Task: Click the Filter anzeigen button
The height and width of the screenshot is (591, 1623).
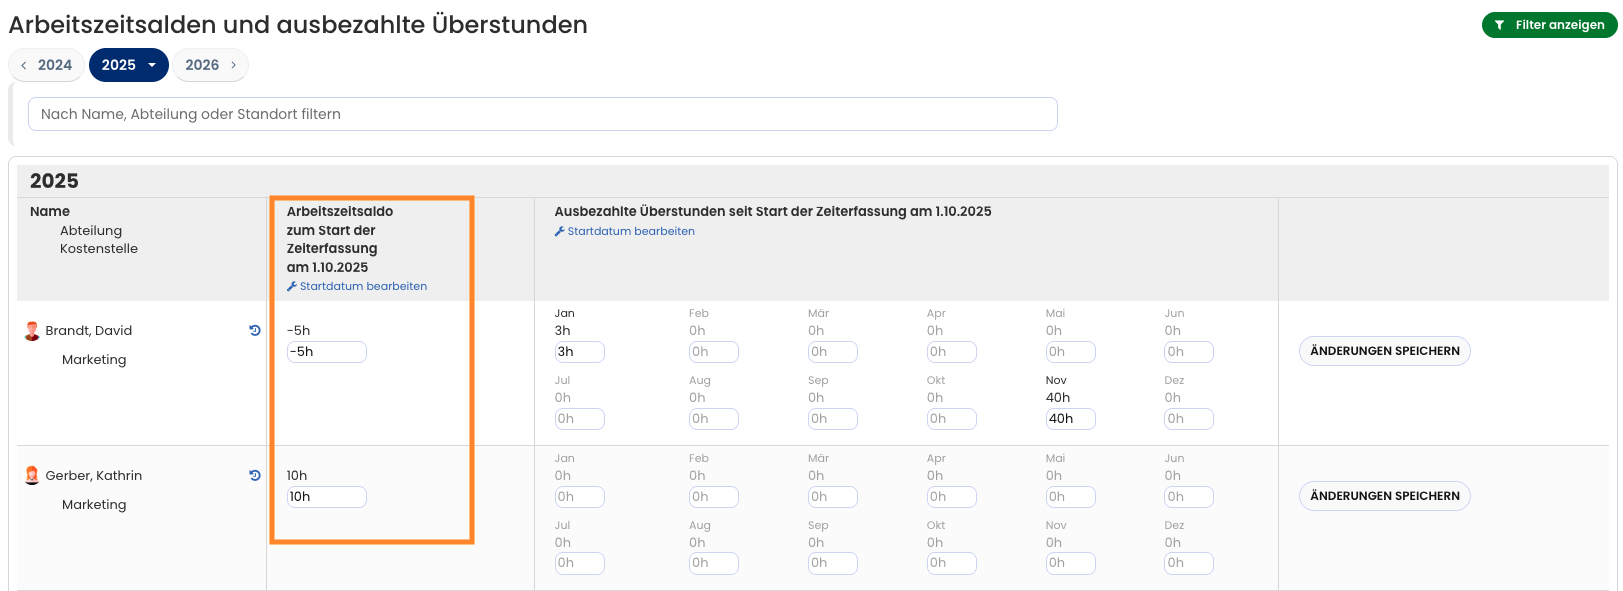Action: coord(1549,25)
